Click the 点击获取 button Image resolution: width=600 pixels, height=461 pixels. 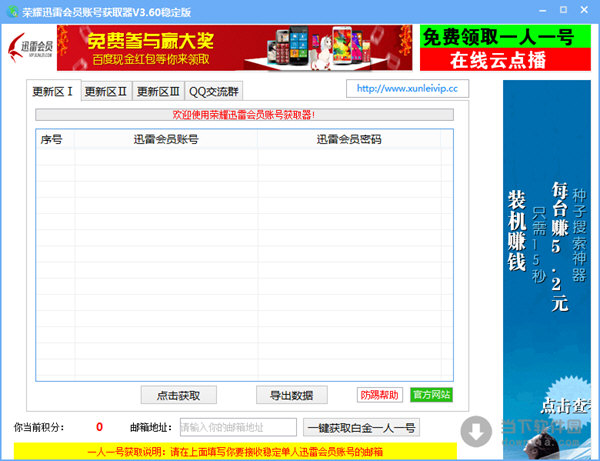pyautogui.click(x=178, y=395)
